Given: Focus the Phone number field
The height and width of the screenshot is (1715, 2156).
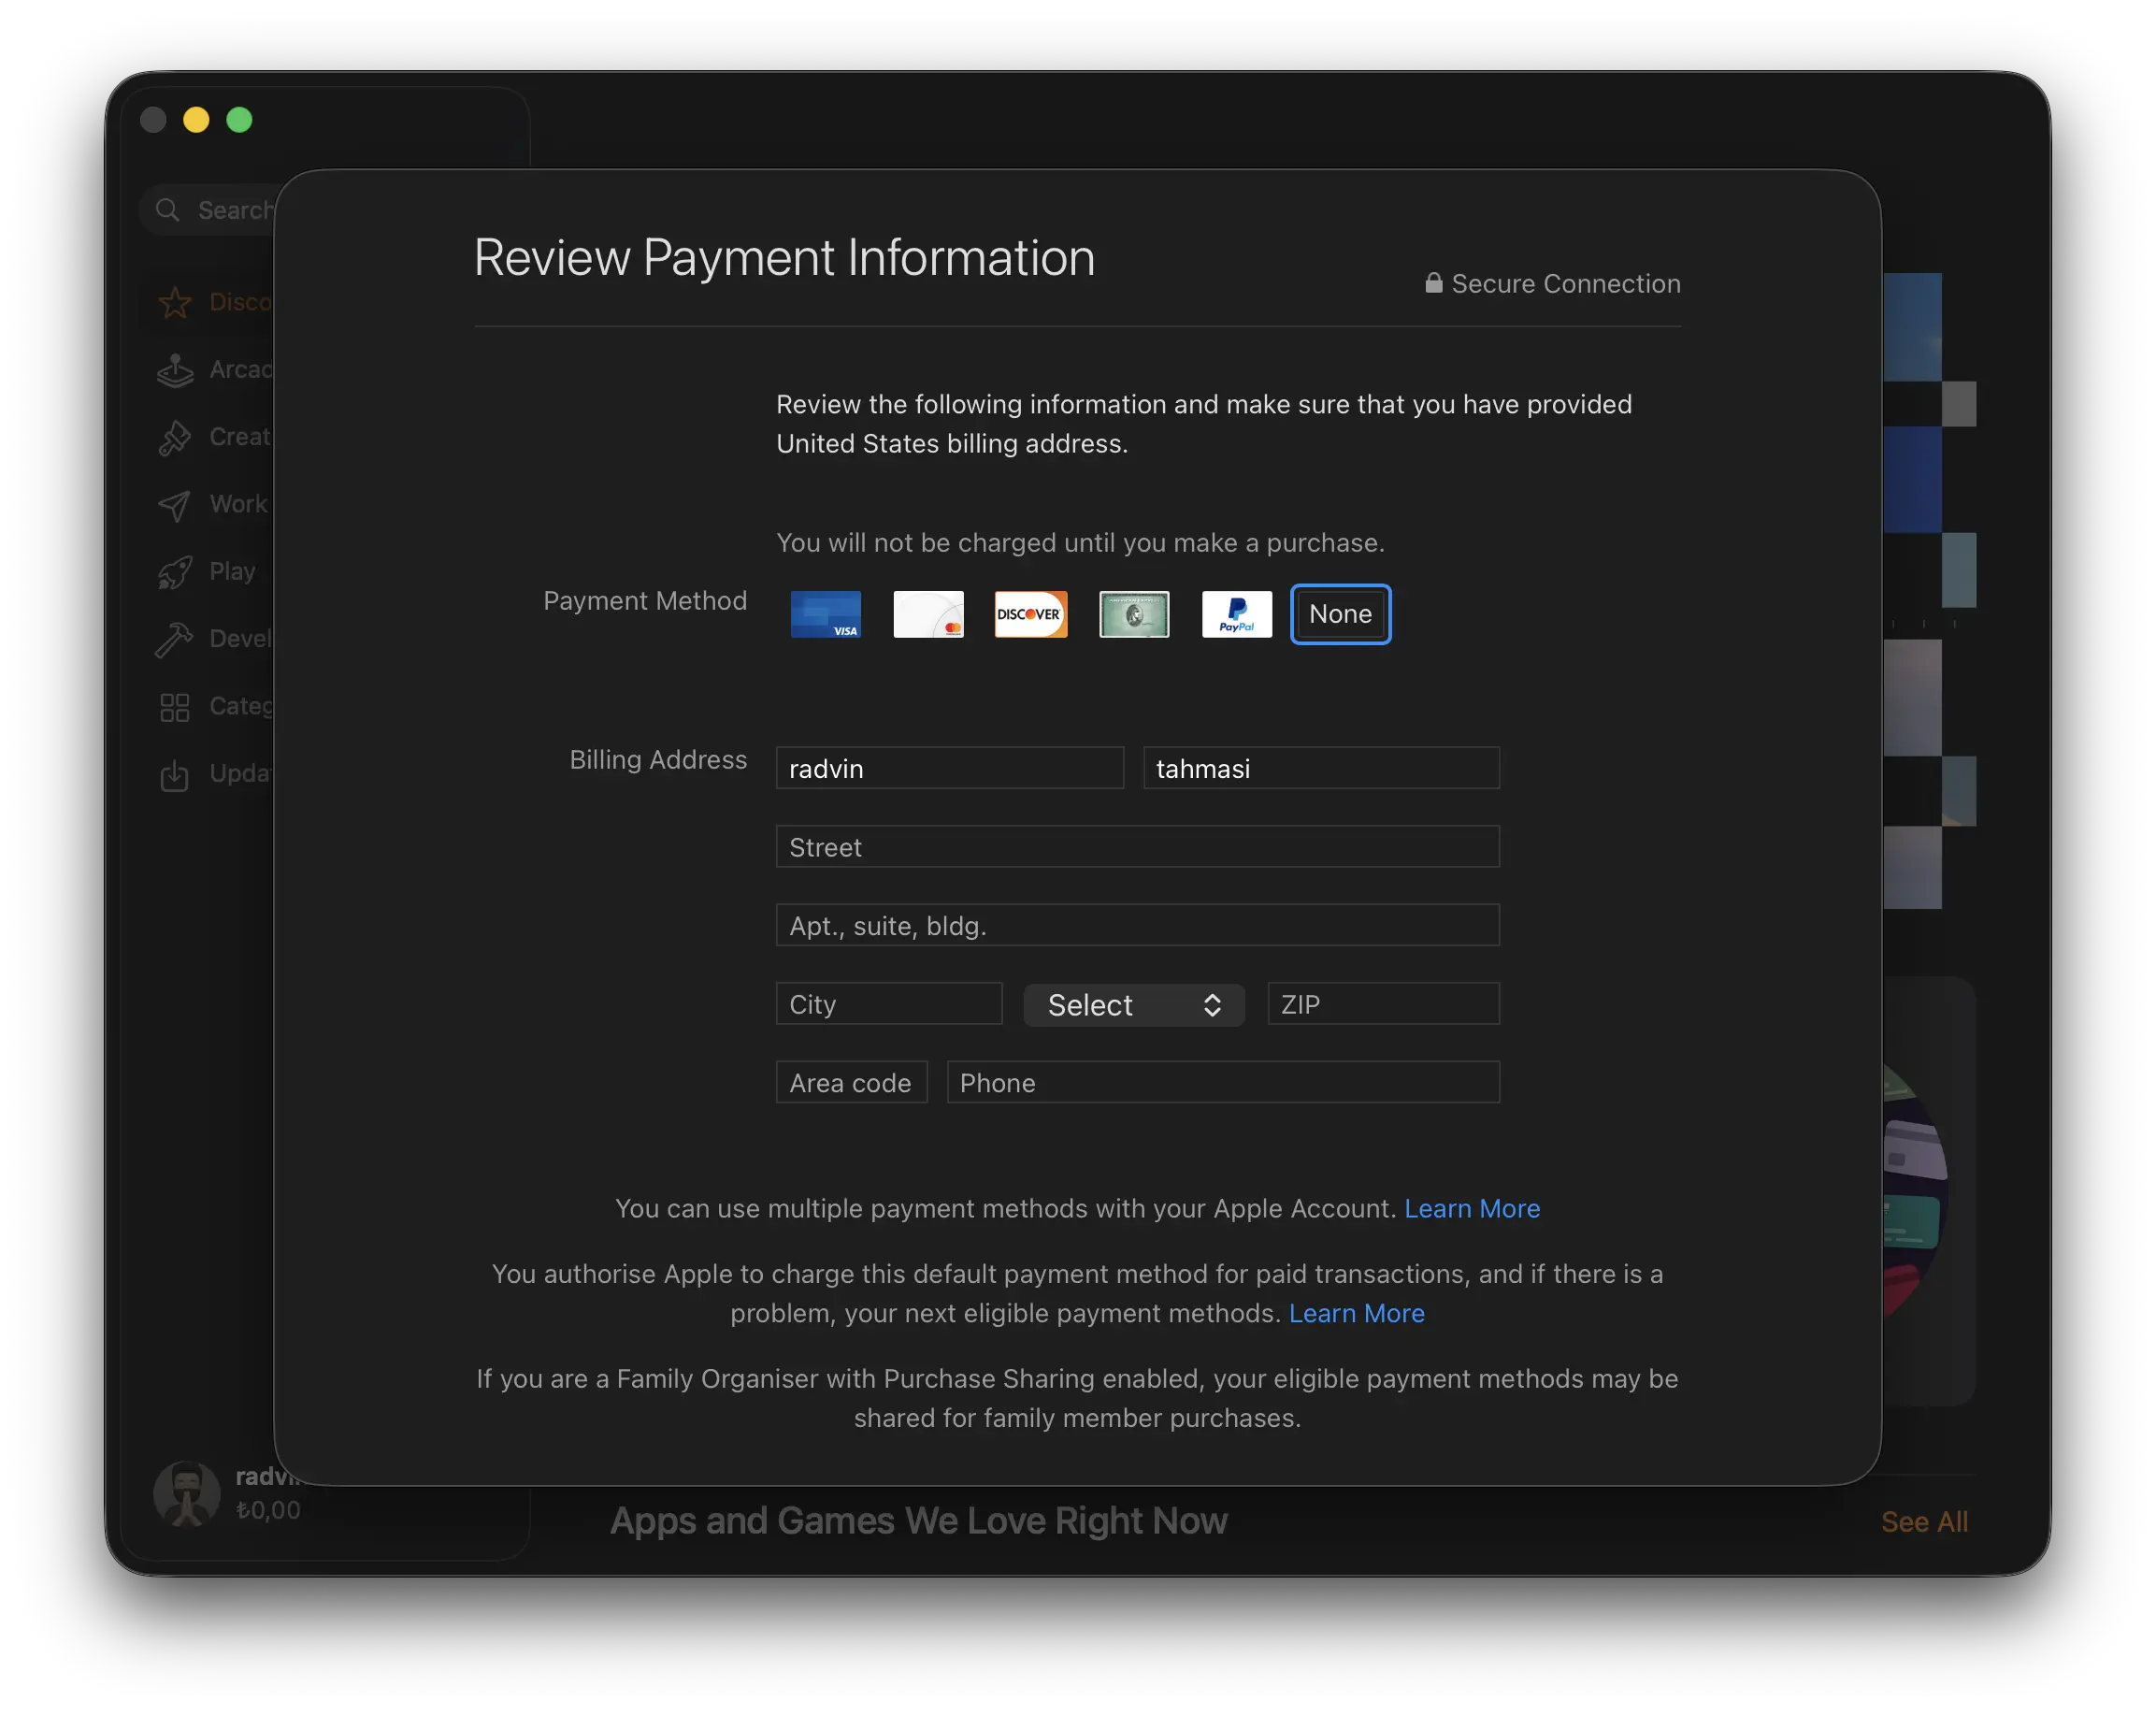Looking at the screenshot, I should click(x=1222, y=1083).
